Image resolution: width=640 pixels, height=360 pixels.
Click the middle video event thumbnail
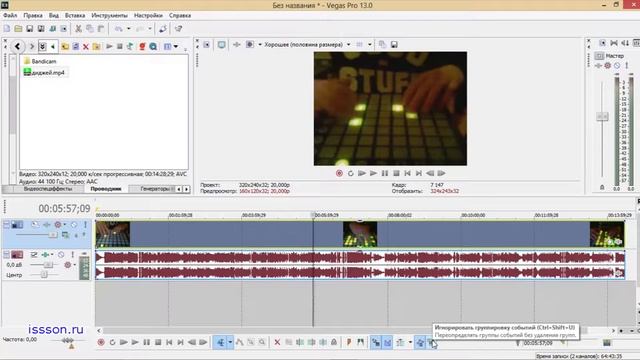tap(360, 234)
